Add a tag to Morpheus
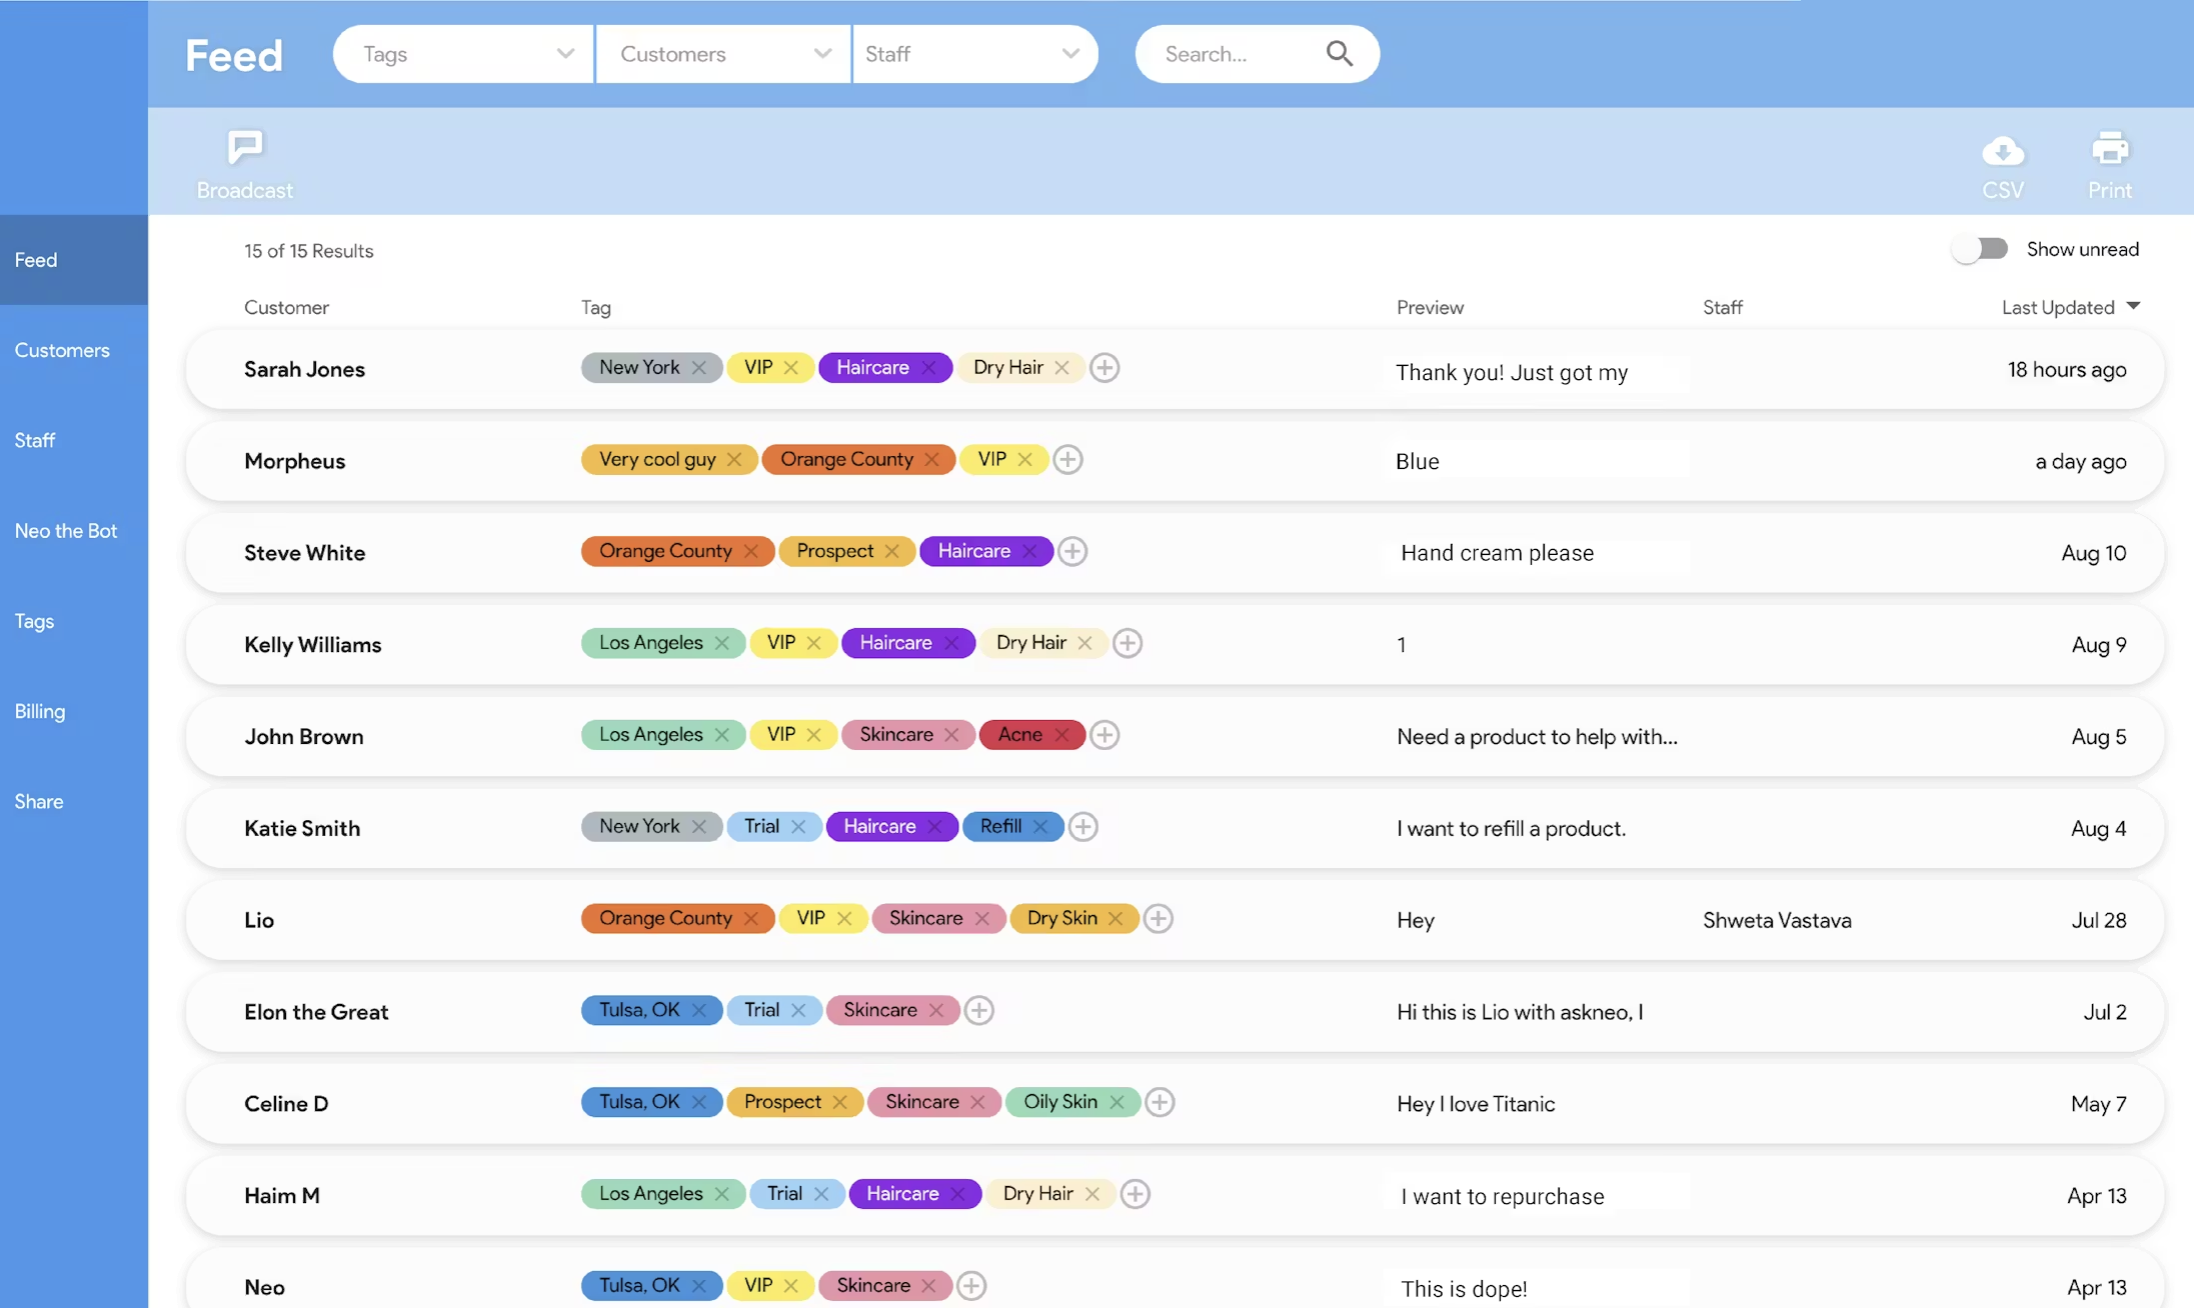 [1067, 459]
